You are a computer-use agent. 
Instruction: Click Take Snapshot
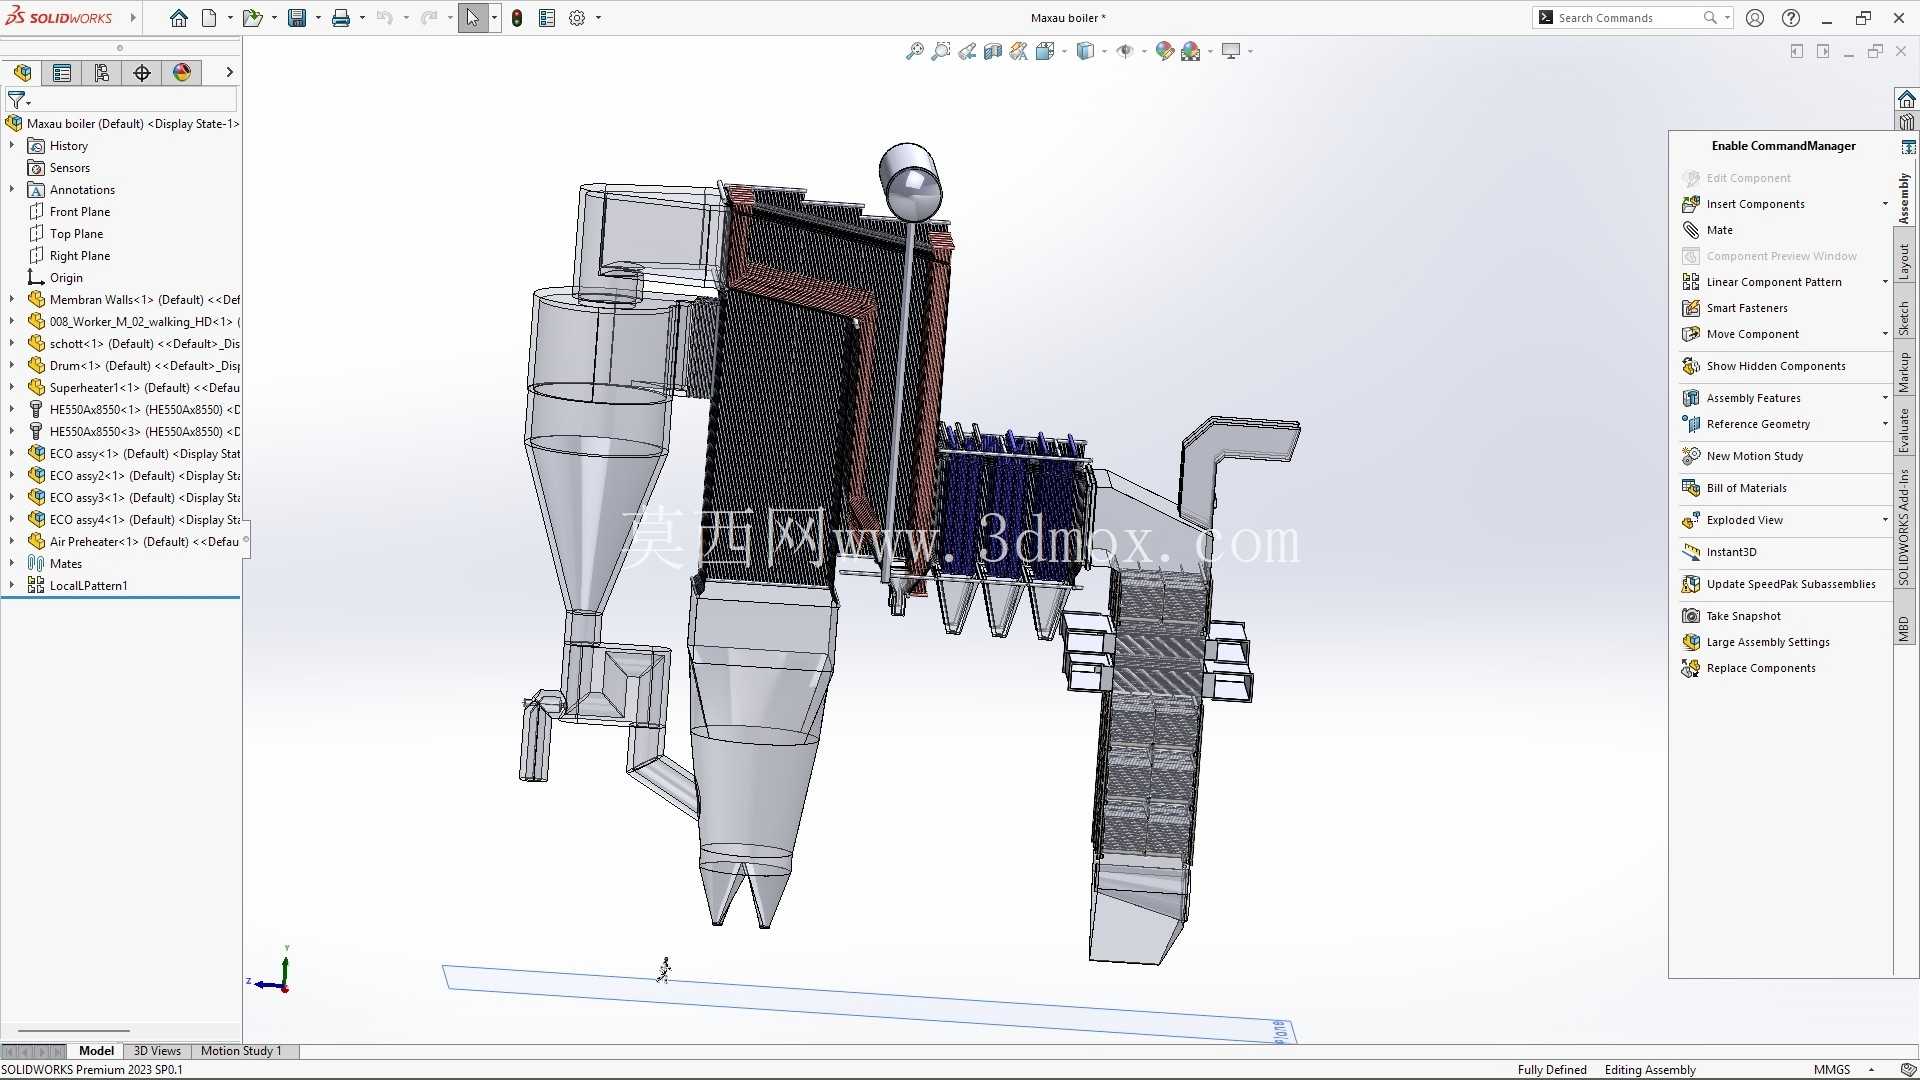click(x=1743, y=616)
